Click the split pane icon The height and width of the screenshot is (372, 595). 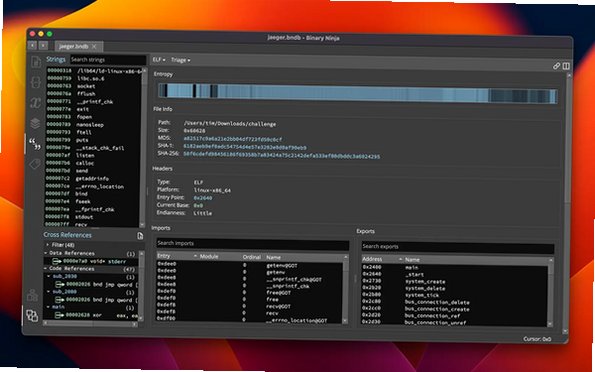click(566, 66)
